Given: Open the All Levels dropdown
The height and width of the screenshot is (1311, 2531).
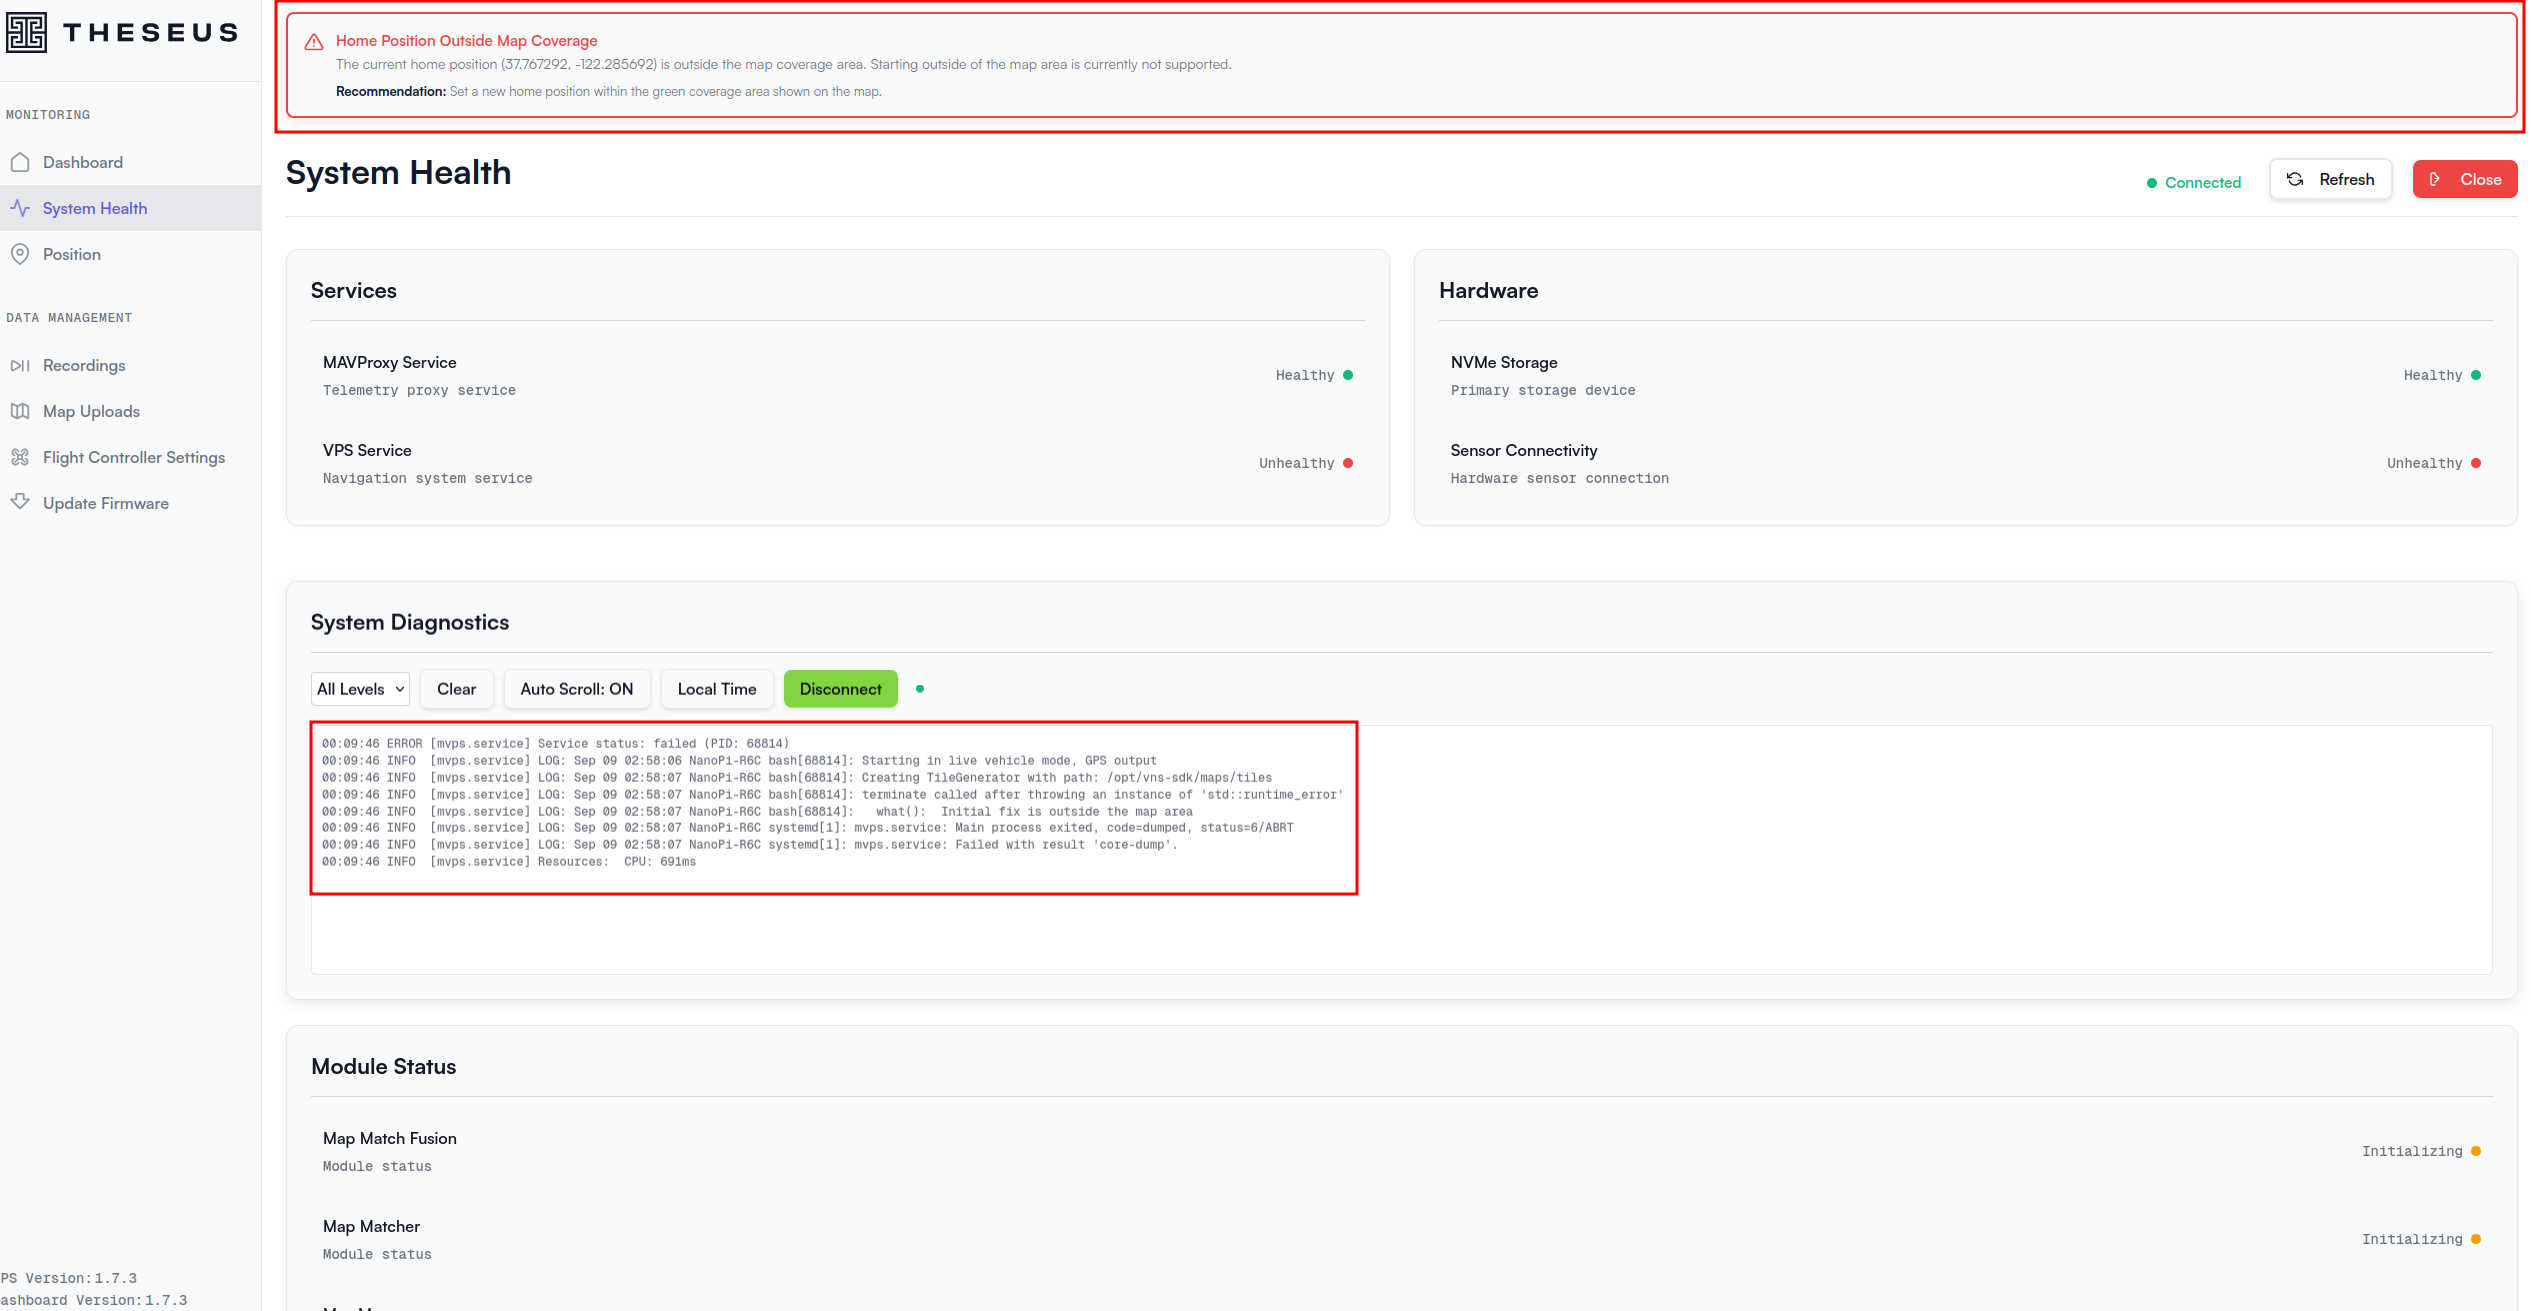Looking at the screenshot, I should (x=360, y=689).
